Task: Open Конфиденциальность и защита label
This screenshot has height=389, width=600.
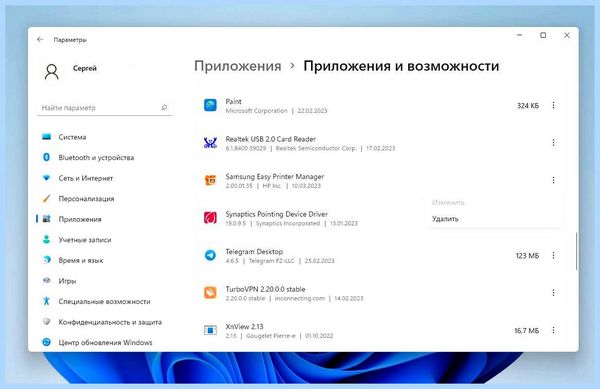Action: pyautogui.click(x=110, y=322)
